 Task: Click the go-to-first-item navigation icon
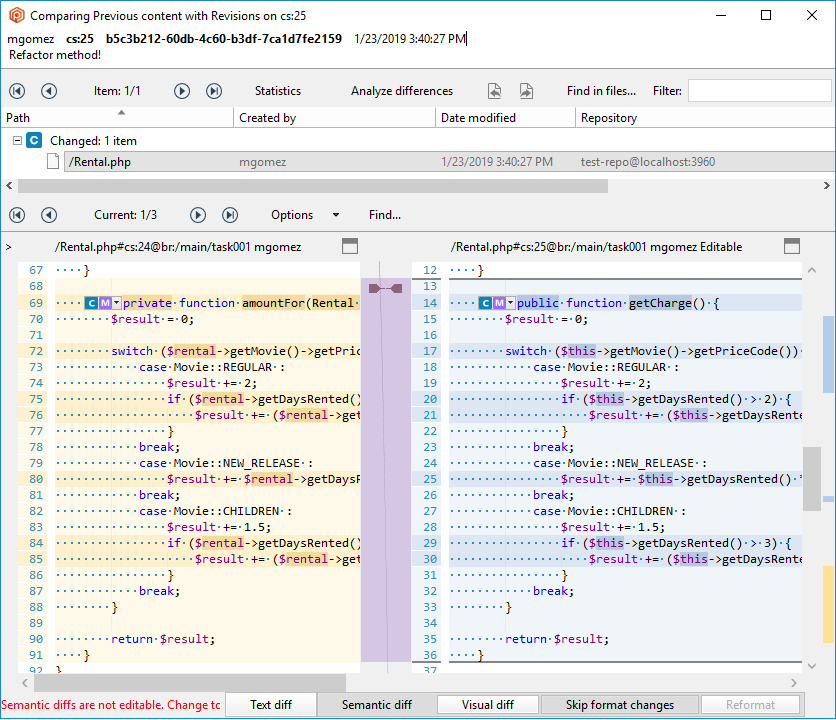[x=16, y=90]
